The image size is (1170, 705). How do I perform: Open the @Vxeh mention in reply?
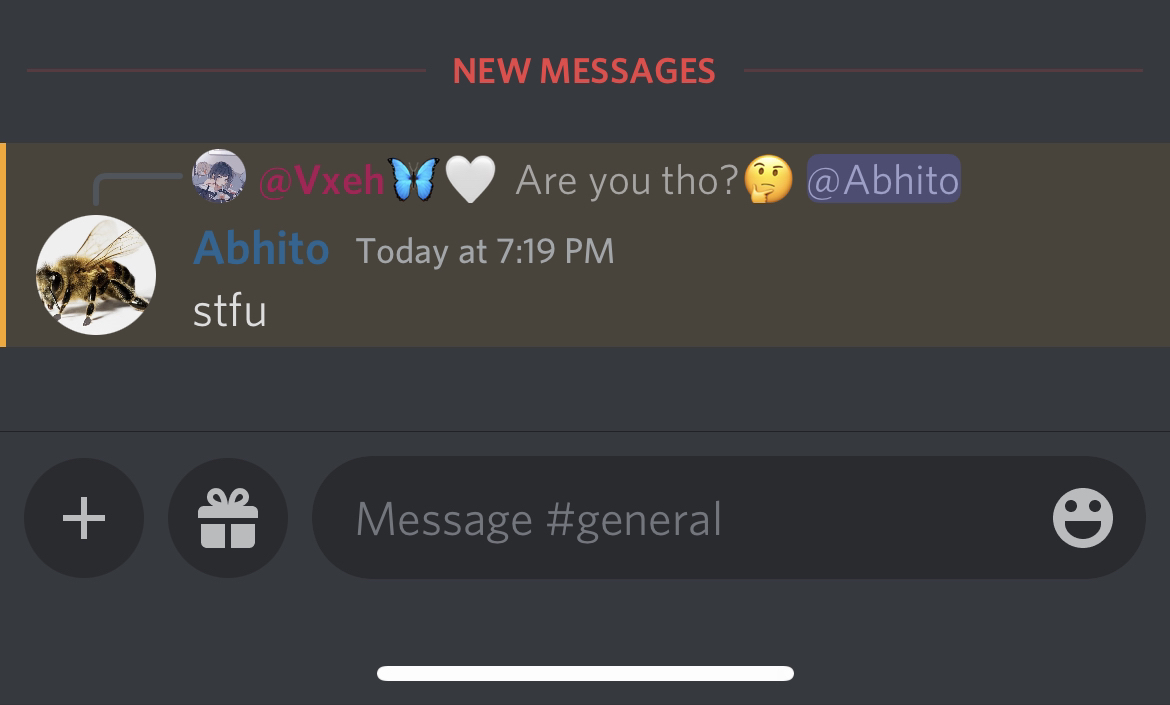pyautogui.click(x=322, y=180)
